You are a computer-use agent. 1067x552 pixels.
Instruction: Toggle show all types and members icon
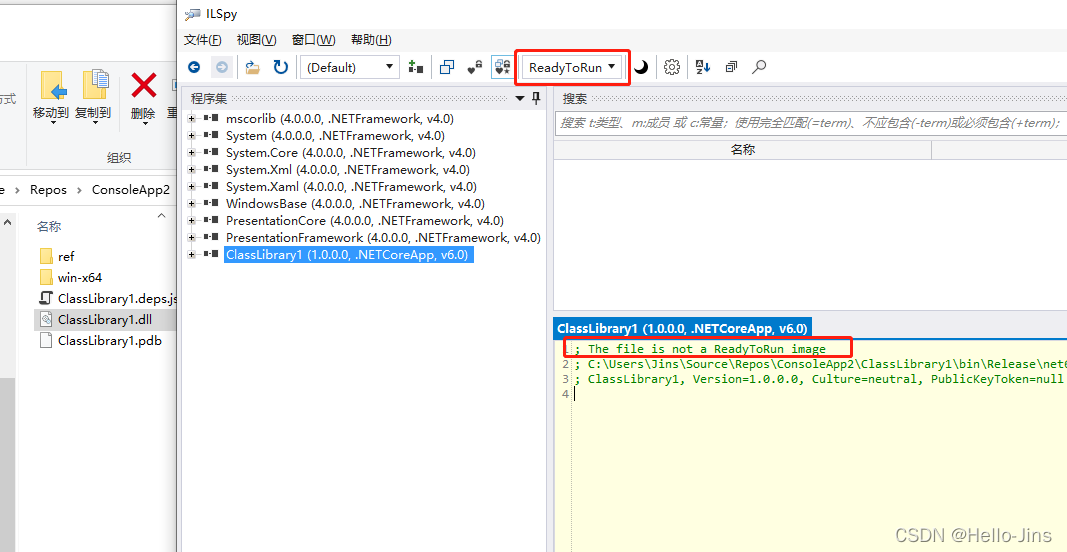(x=502, y=67)
